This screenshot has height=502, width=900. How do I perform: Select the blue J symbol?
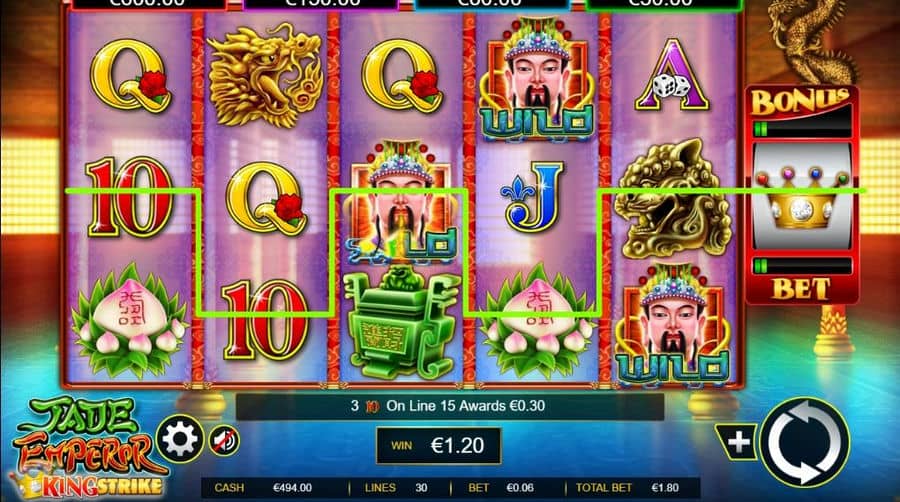(533, 196)
